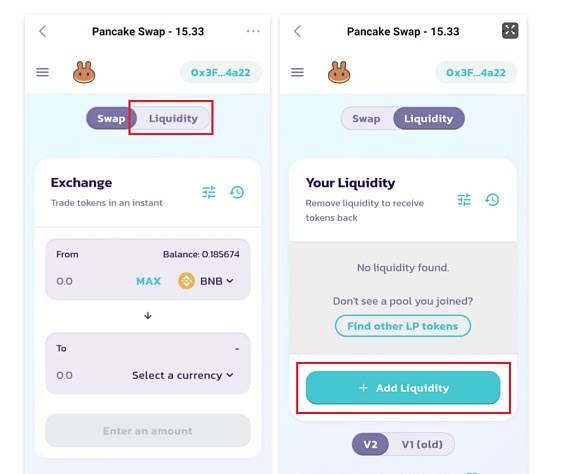Click the Add Liquidity button
The height and width of the screenshot is (474, 563).
(x=403, y=388)
